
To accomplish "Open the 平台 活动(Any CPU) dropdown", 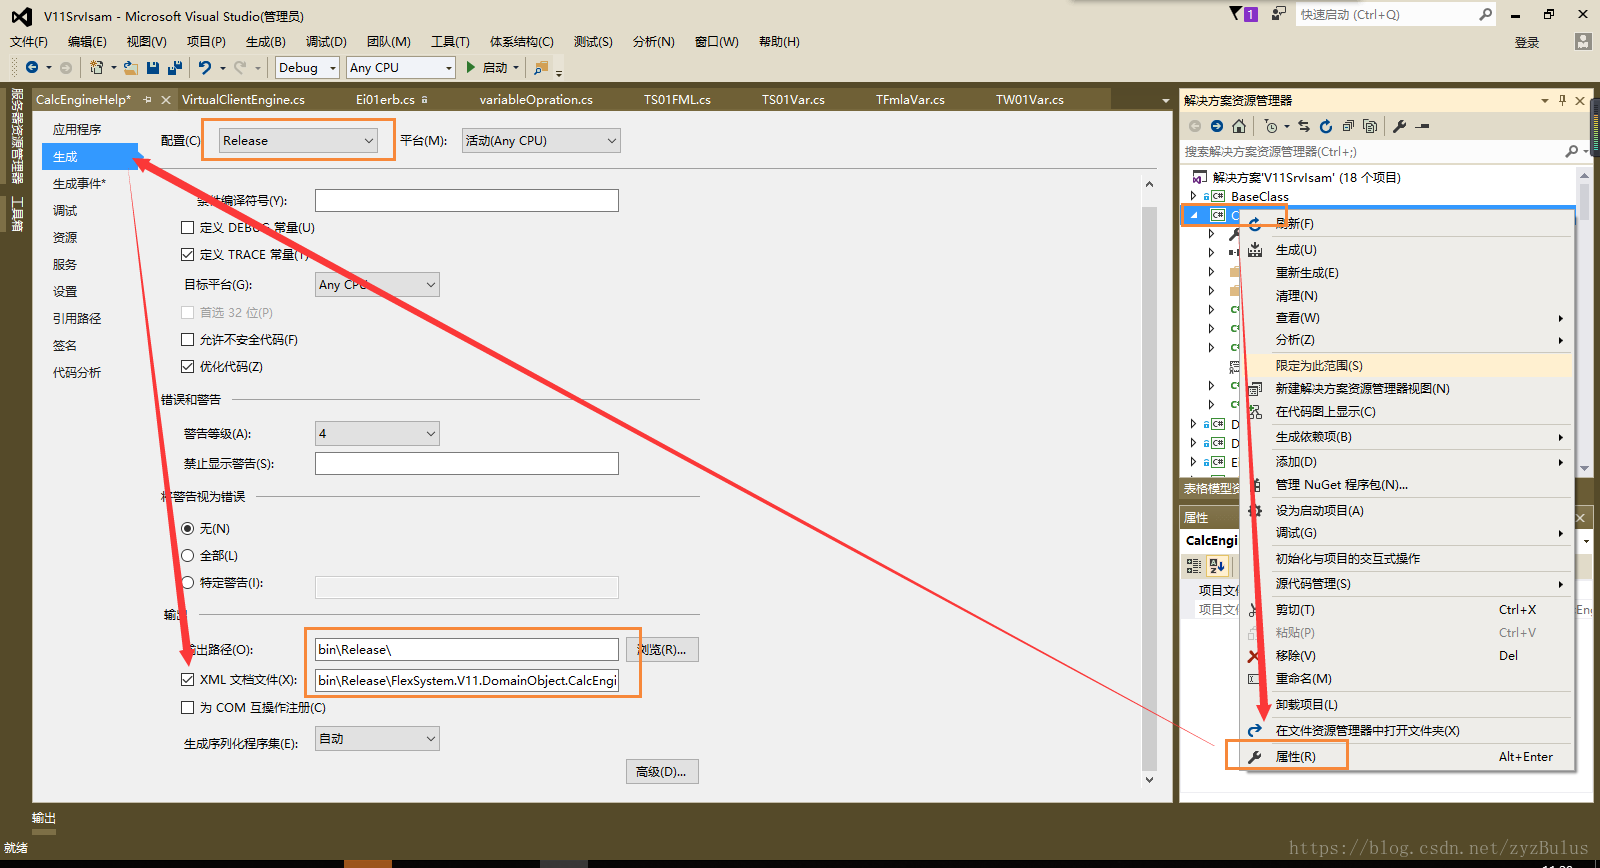I will (x=541, y=141).
